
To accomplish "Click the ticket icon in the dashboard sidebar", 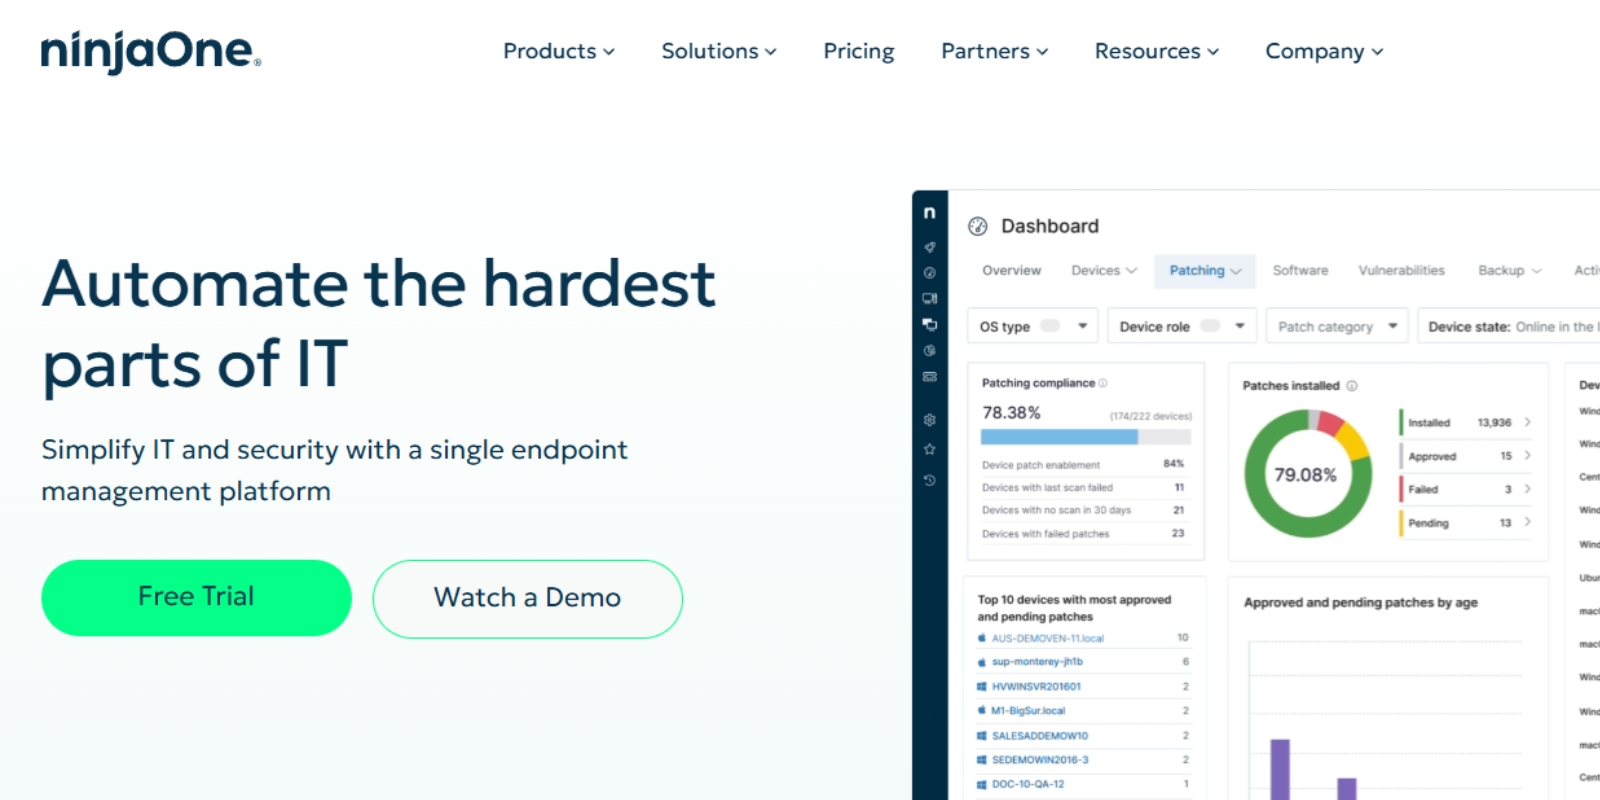I will click(930, 377).
